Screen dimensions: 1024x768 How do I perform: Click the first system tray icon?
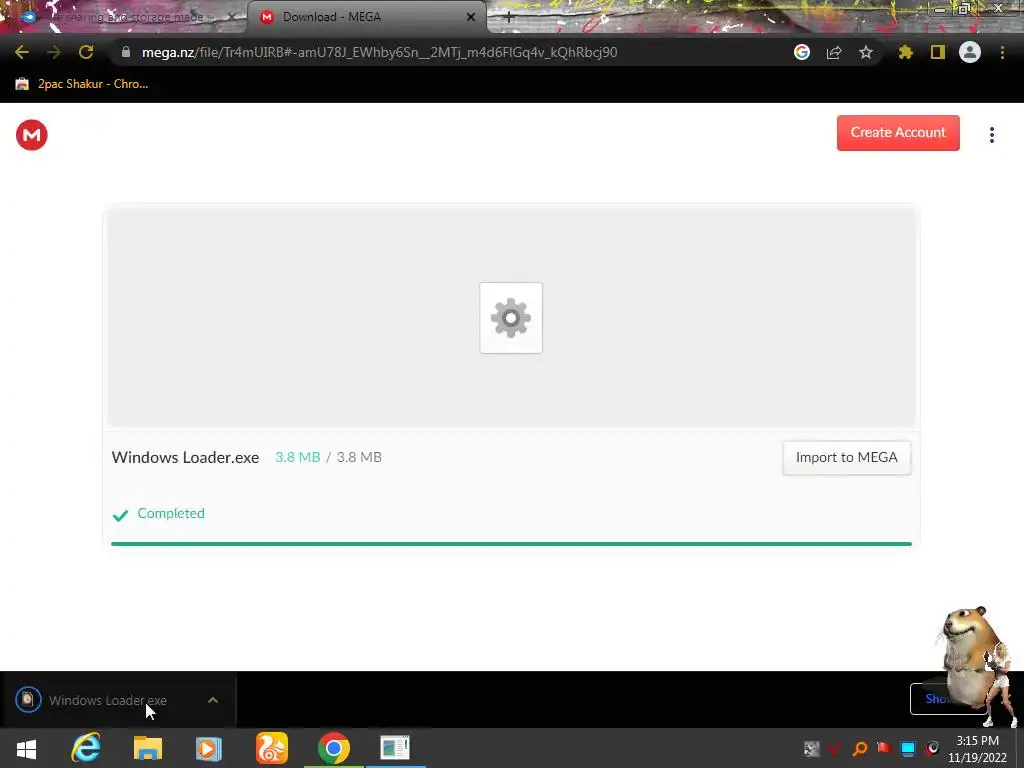tap(811, 748)
